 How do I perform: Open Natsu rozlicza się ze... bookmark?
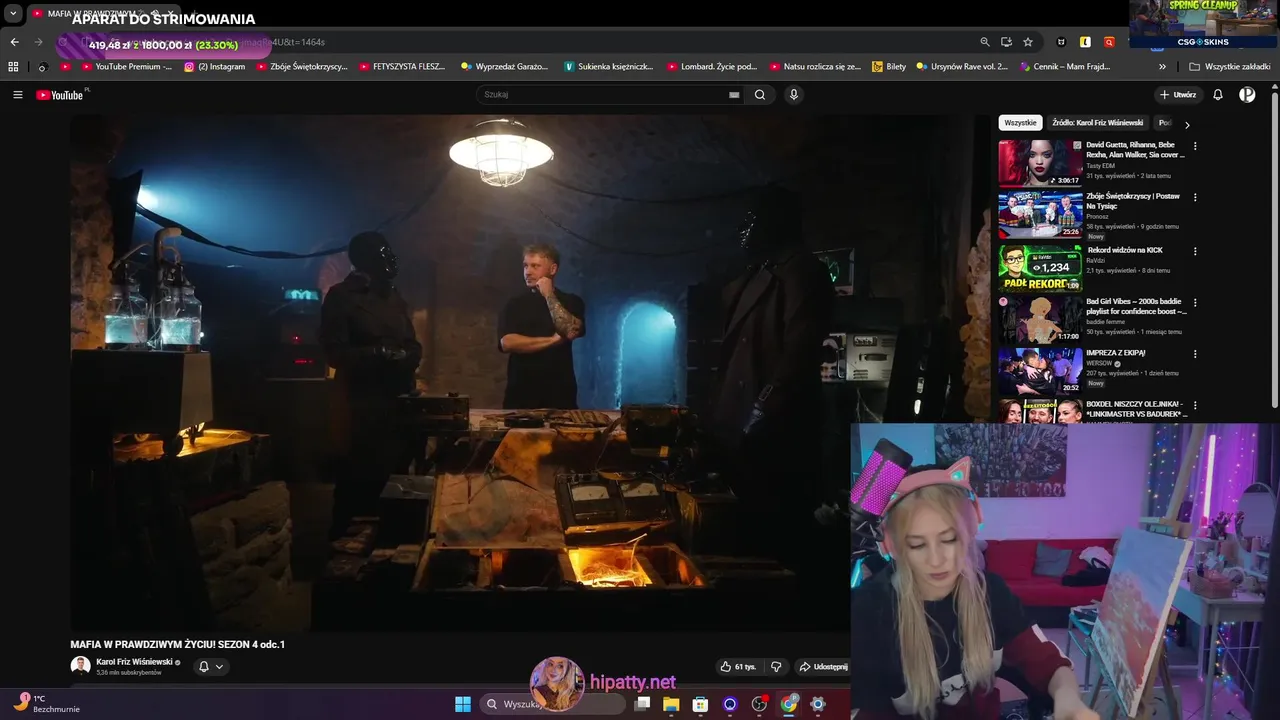(x=815, y=67)
